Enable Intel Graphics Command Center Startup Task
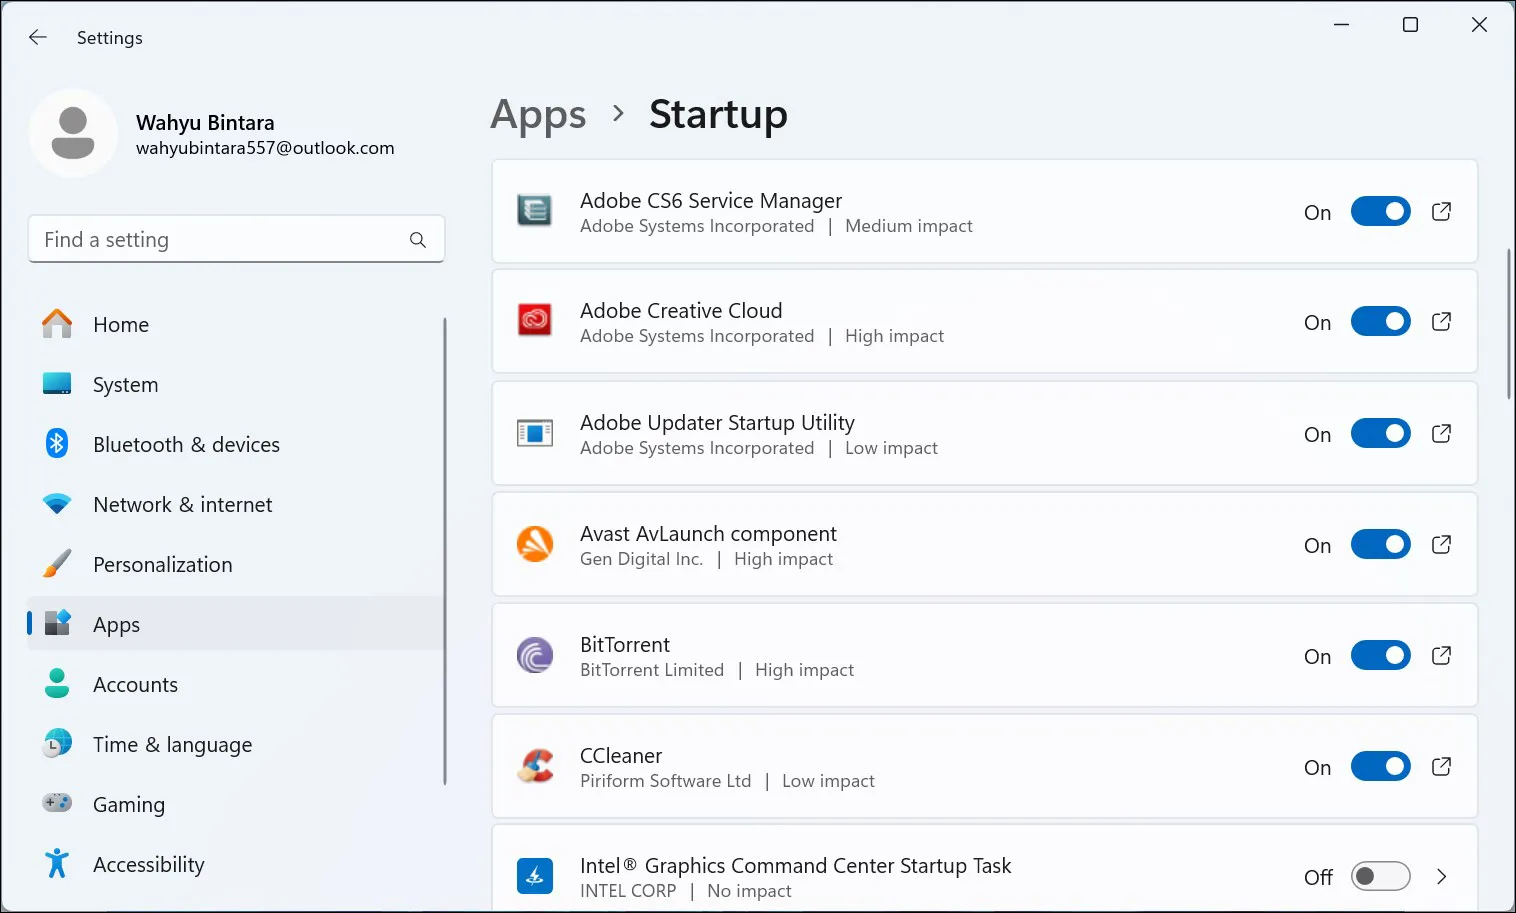 tap(1381, 876)
